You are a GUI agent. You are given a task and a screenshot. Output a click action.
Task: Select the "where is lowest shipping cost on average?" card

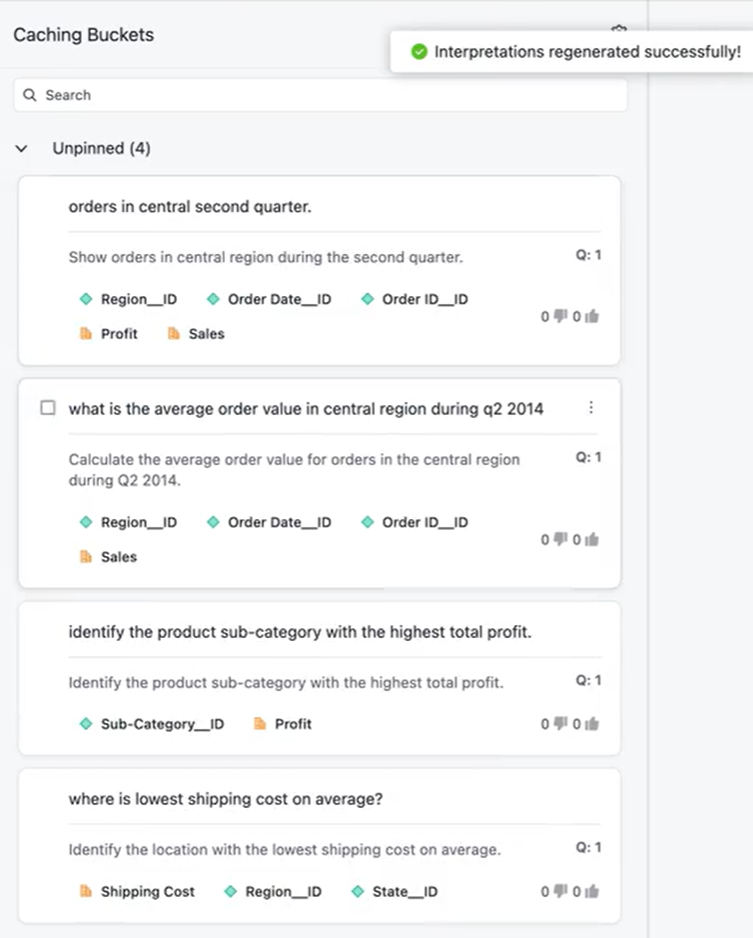click(x=227, y=799)
